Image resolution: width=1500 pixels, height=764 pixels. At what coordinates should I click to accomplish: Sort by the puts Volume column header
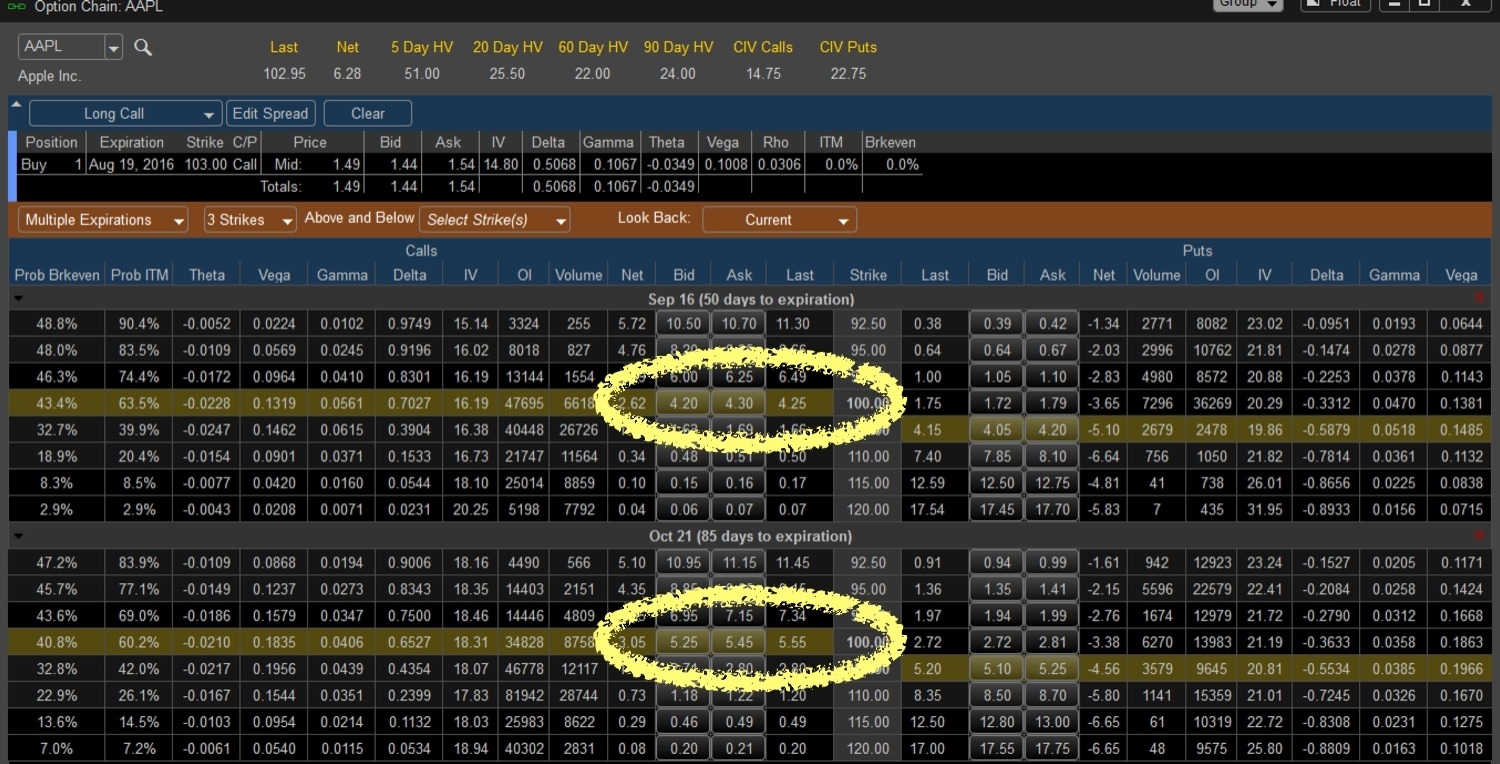[x=1157, y=275]
